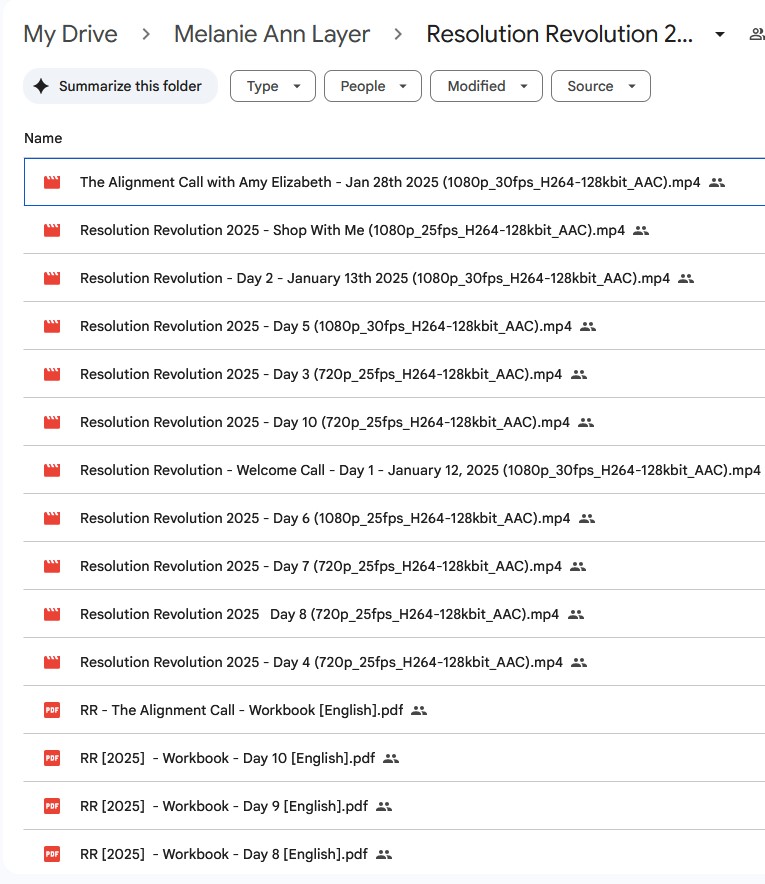Click the PDF icon for Alignment Call Workbook
The height and width of the screenshot is (884, 765).
pos(52,710)
